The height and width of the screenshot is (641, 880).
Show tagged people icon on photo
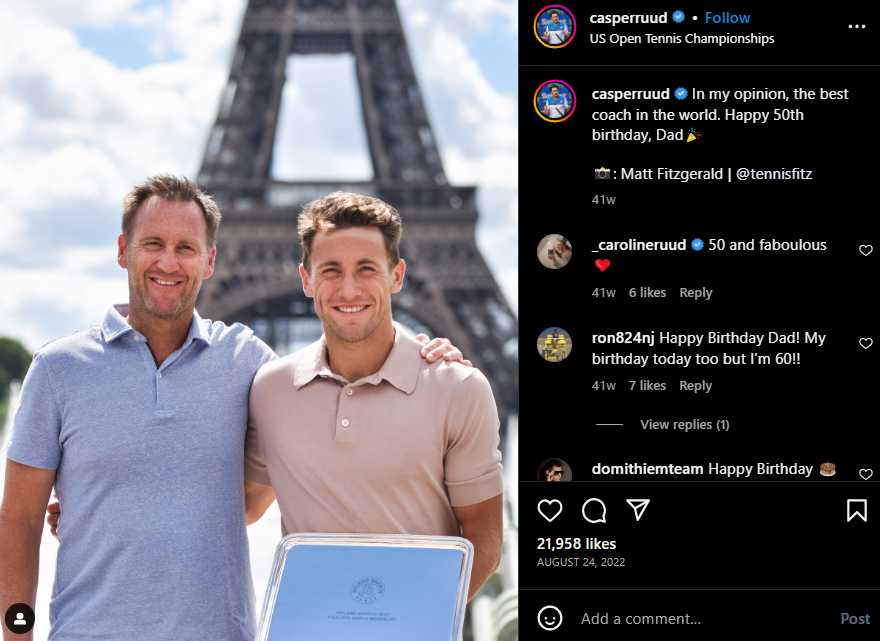20,619
